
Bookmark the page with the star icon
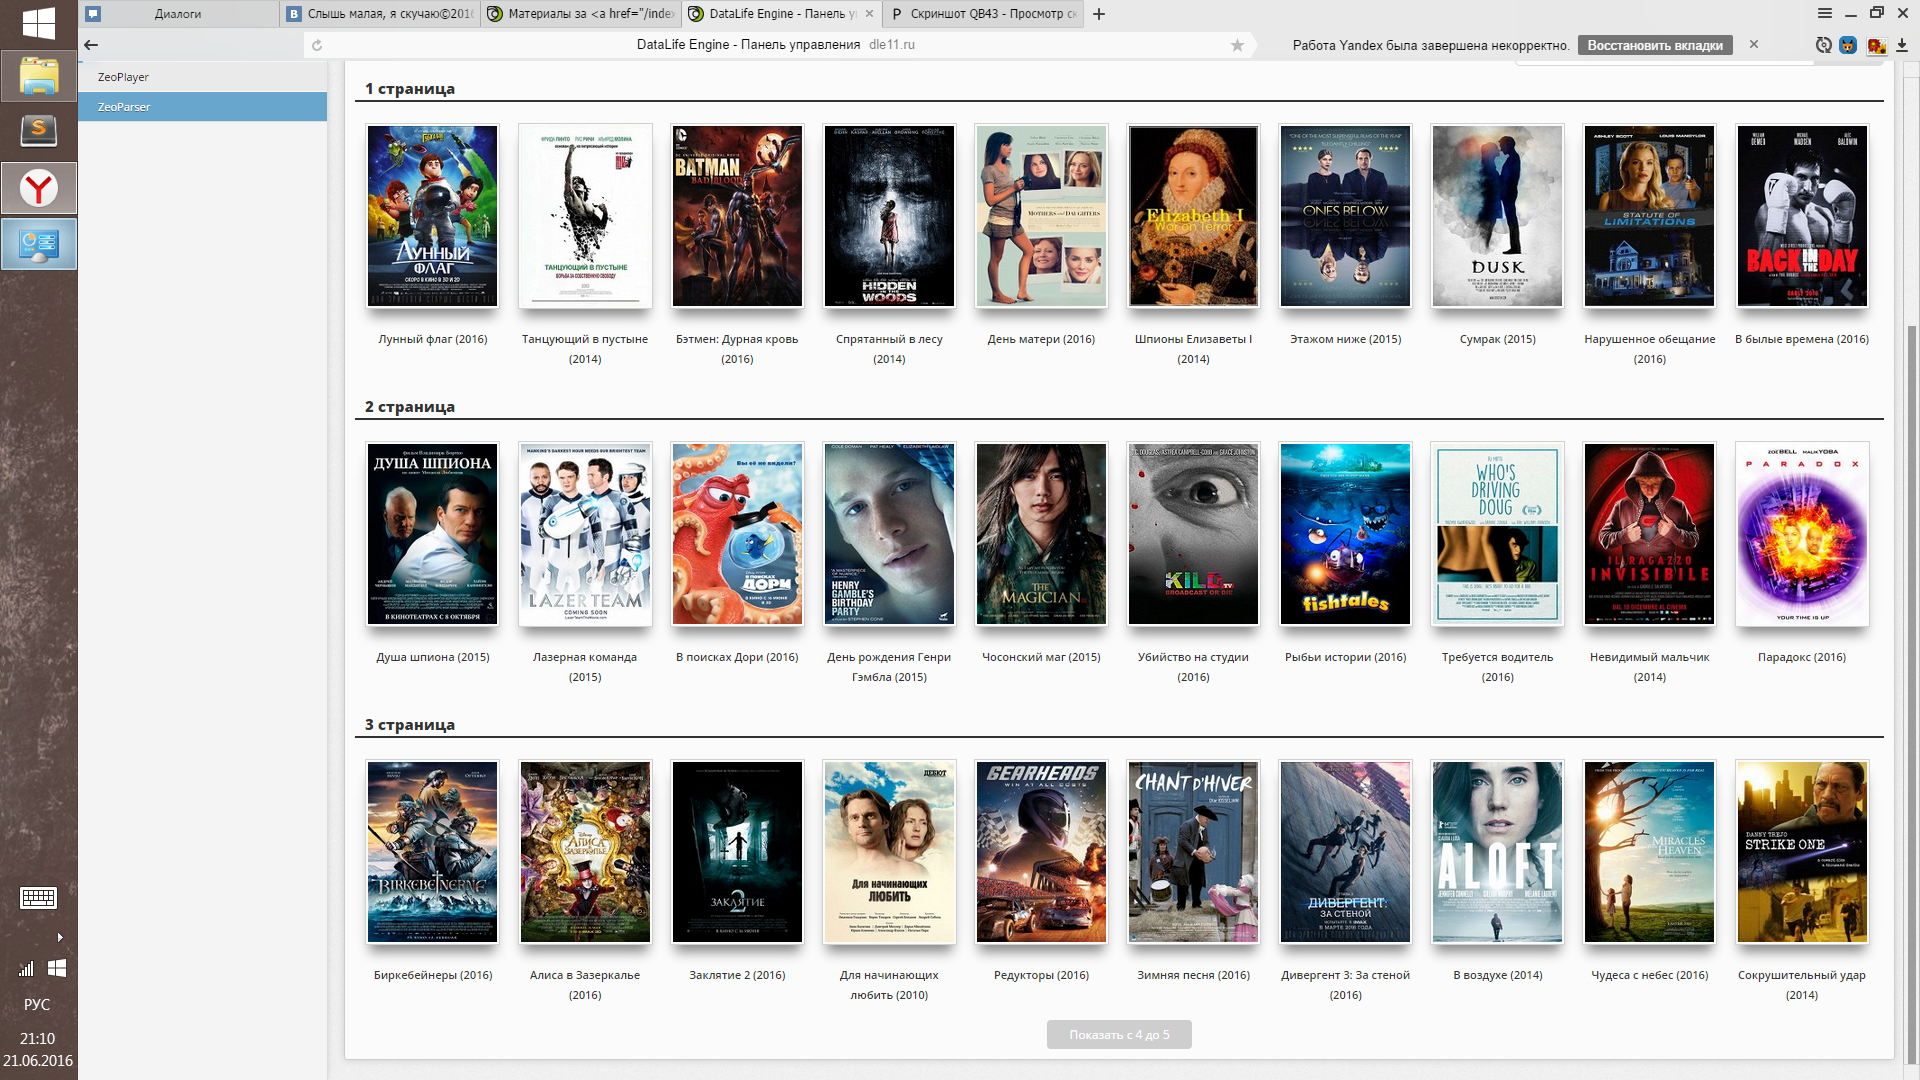1237,45
